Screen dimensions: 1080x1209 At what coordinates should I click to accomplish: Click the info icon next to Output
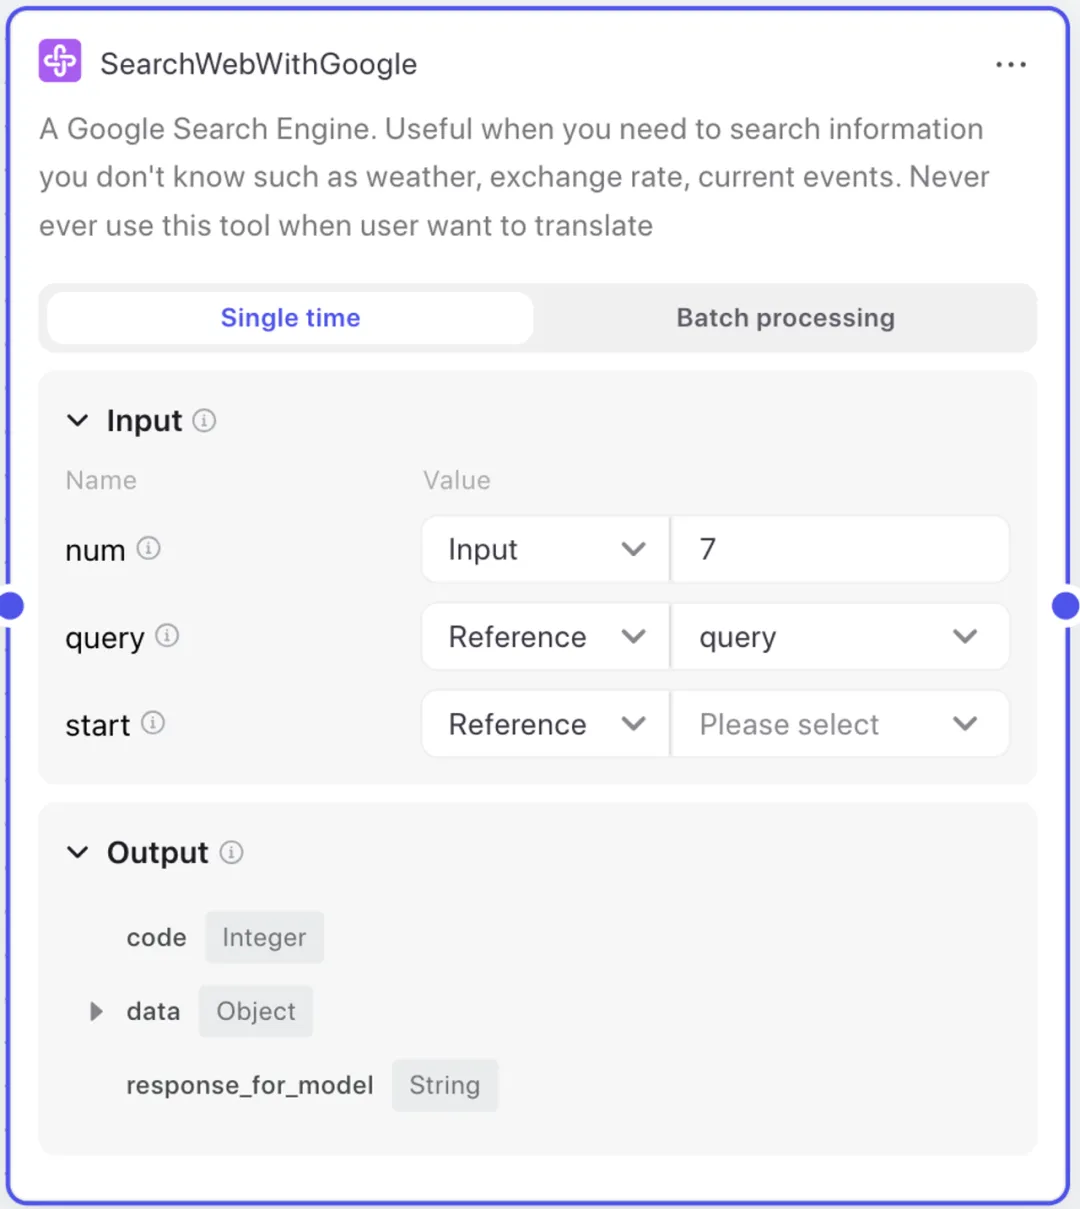point(231,852)
